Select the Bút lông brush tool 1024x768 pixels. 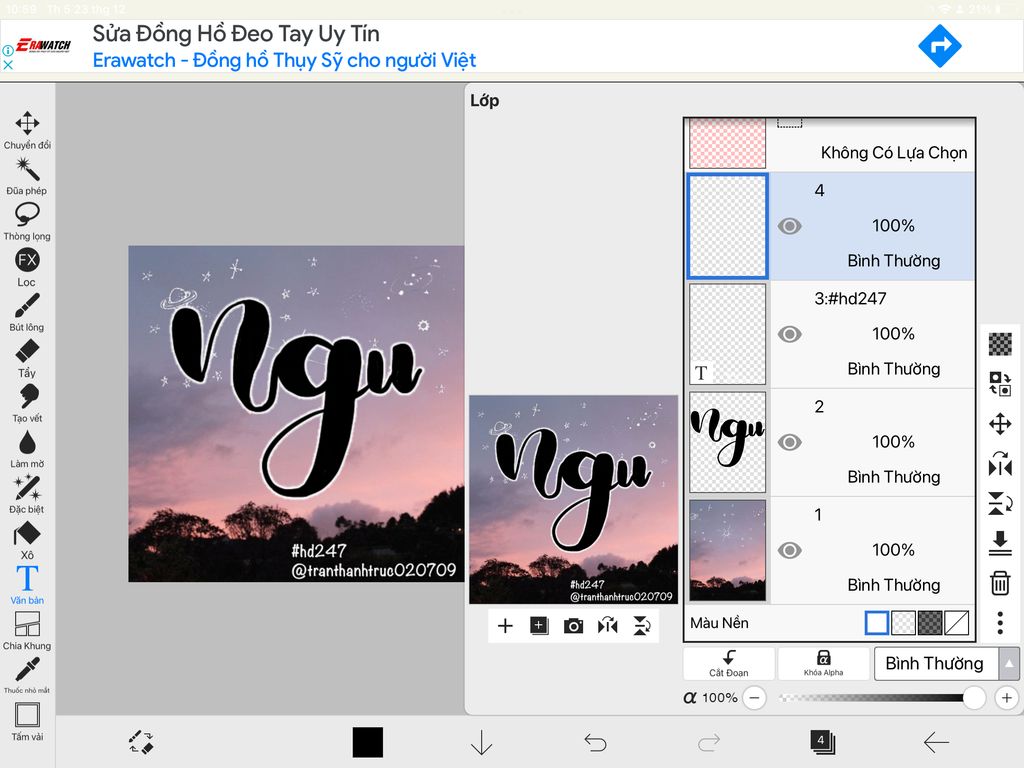click(27, 312)
